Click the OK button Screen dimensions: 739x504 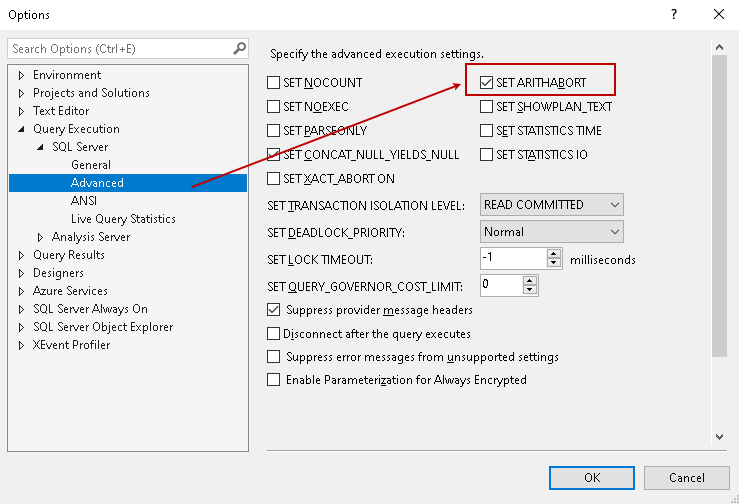(x=592, y=477)
